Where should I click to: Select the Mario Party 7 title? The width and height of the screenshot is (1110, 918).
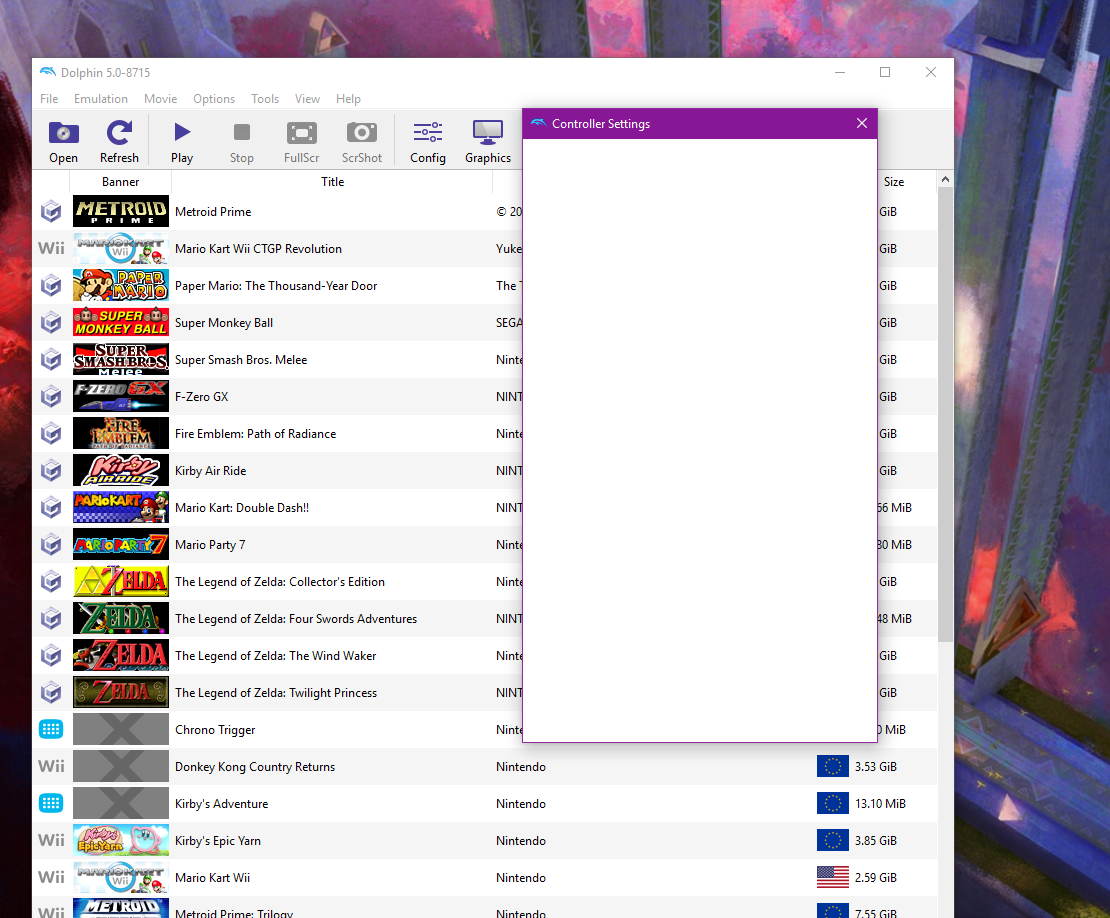coord(210,544)
